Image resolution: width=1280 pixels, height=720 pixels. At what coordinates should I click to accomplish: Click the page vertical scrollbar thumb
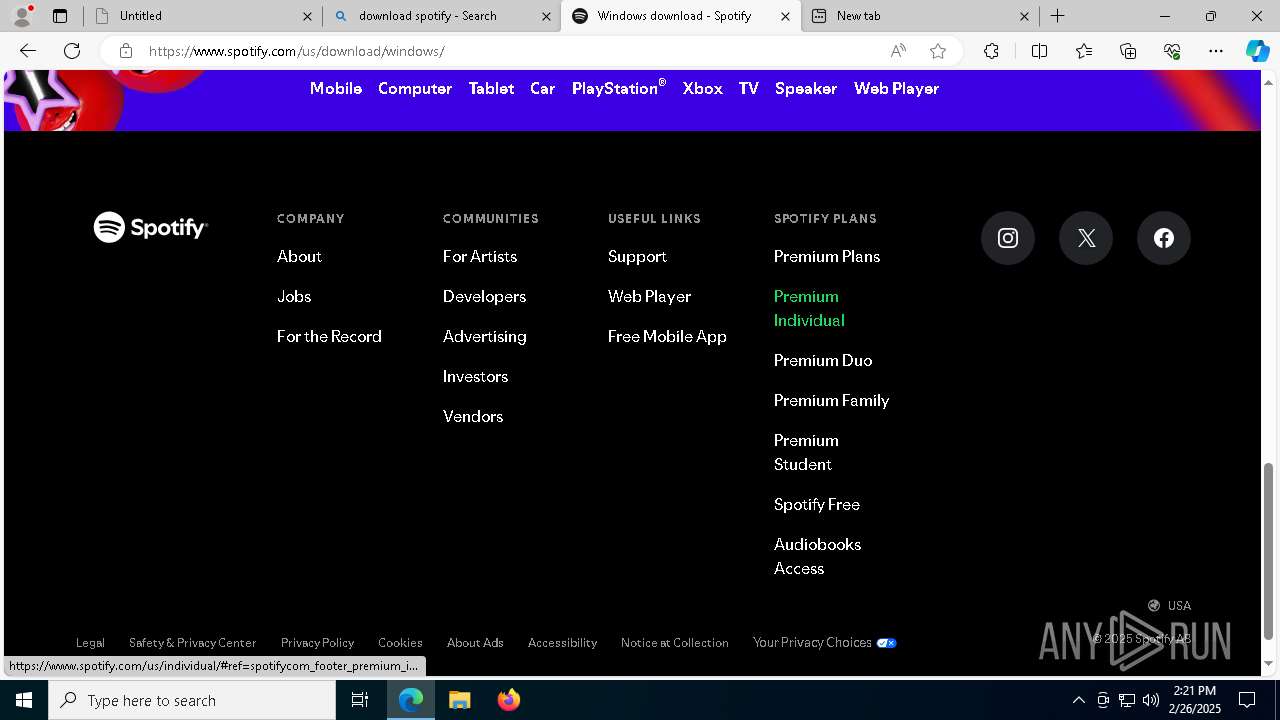click(x=1268, y=550)
